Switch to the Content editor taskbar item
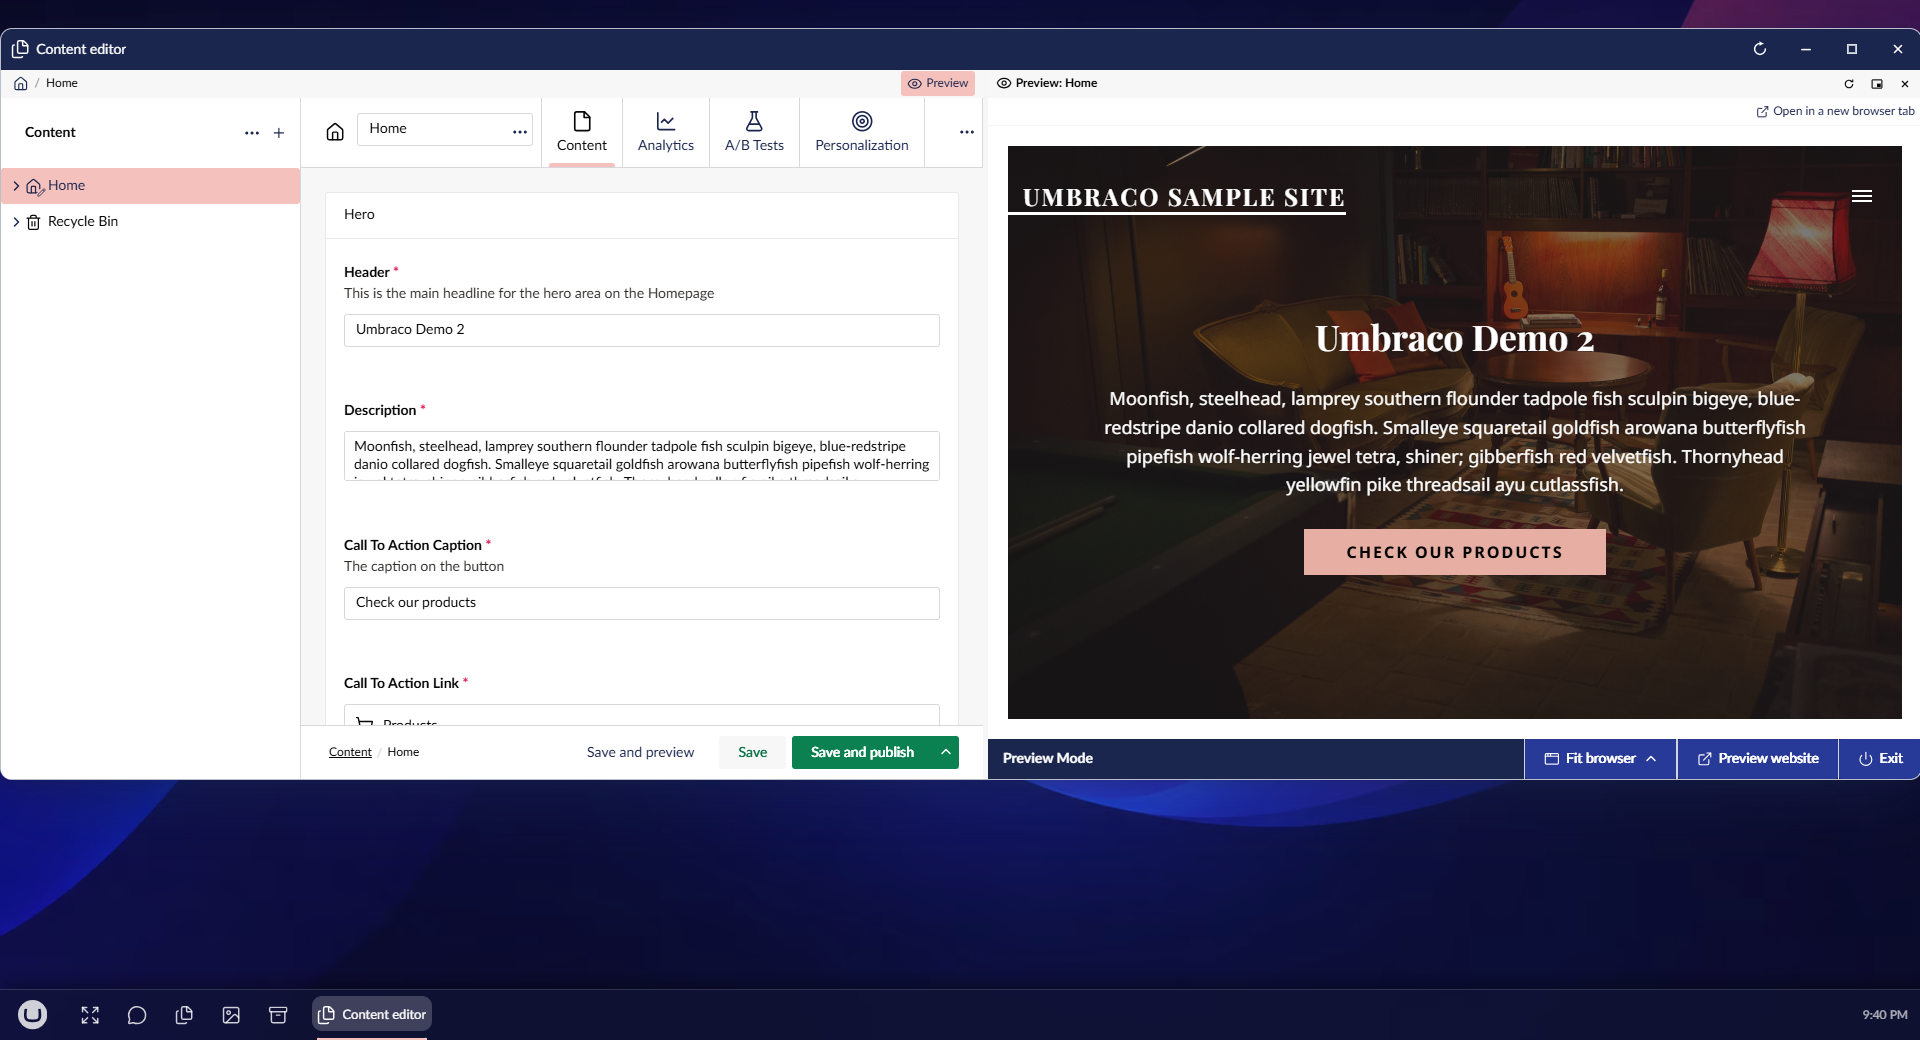 click(372, 1014)
